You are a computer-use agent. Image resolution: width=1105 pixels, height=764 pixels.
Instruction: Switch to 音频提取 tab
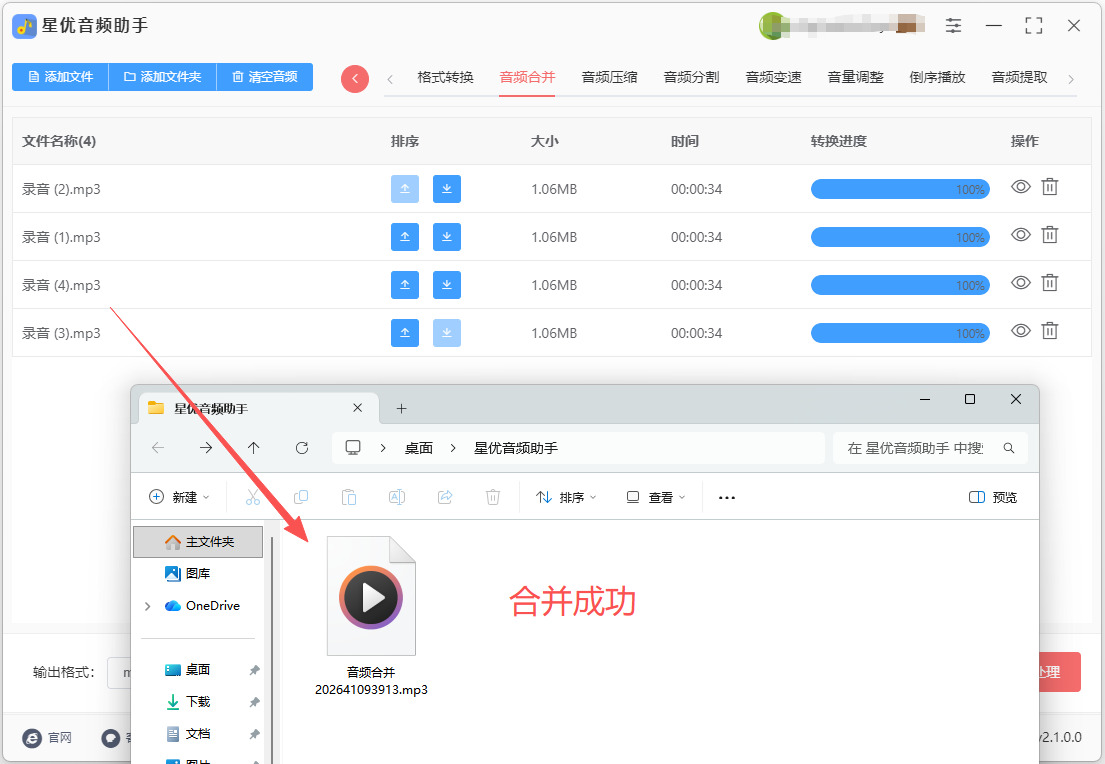(1020, 78)
